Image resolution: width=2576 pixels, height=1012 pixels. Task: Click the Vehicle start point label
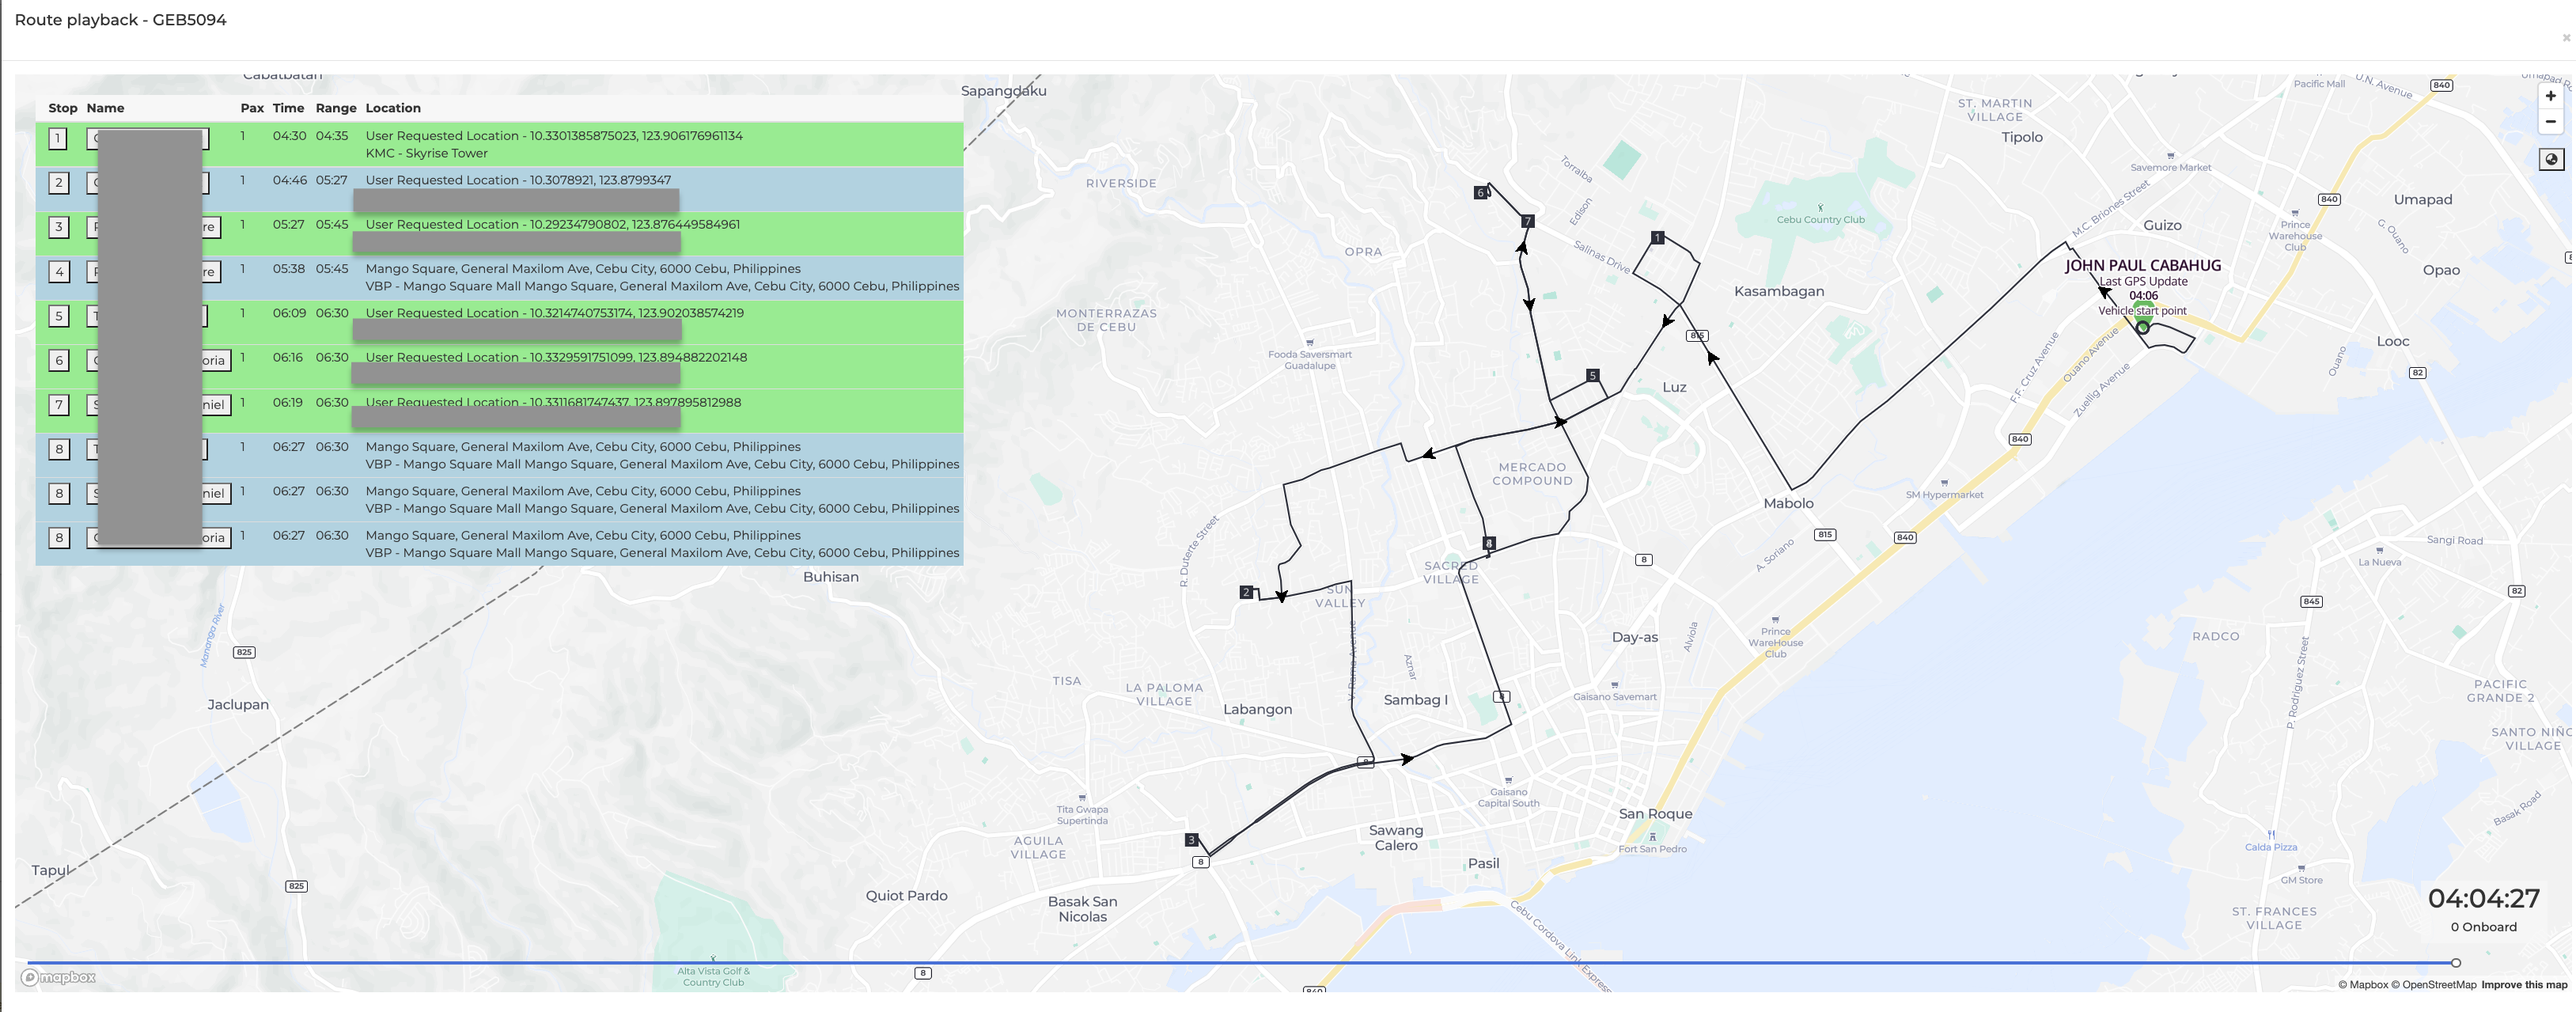tap(2142, 311)
